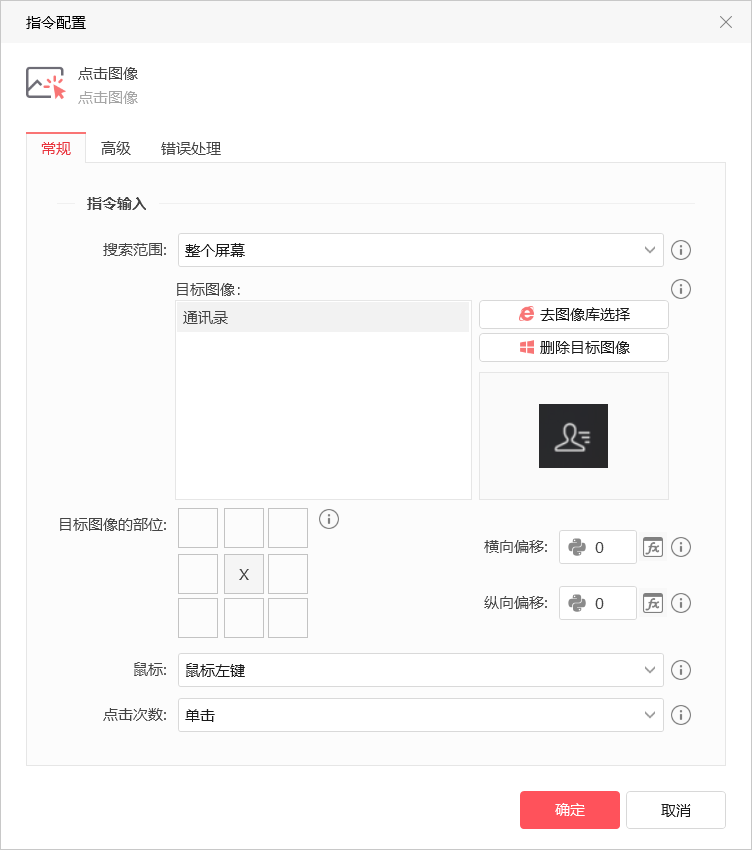Viewport: 752px width, 850px height.
Task: Click info icon for 点击次数 dropdown
Action: point(680,715)
